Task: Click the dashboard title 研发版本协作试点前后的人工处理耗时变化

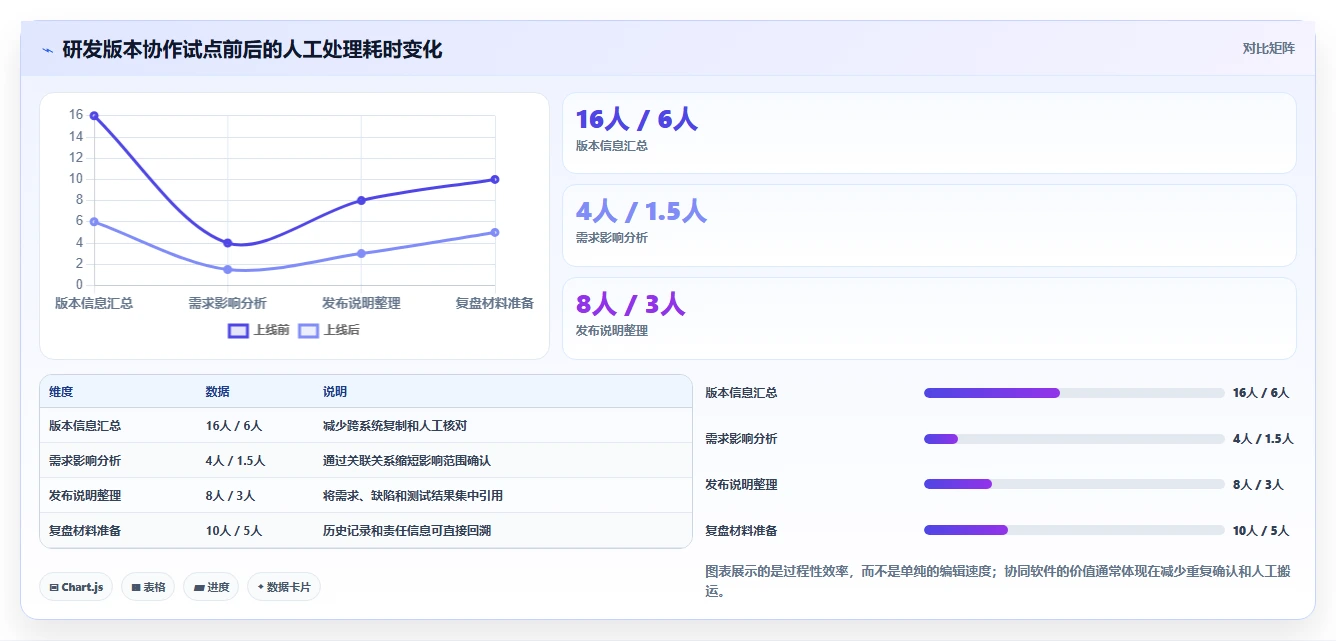Action: click(x=252, y=49)
